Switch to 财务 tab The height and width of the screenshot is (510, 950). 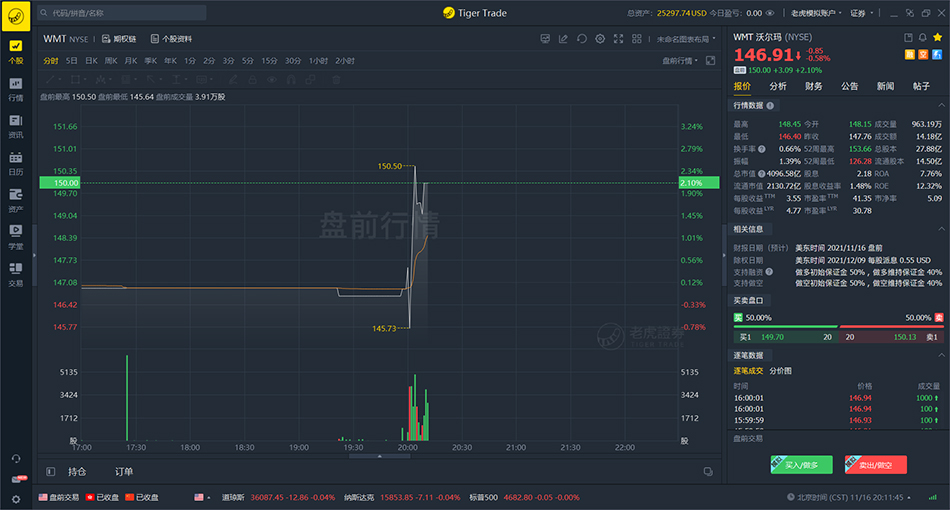coord(814,87)
